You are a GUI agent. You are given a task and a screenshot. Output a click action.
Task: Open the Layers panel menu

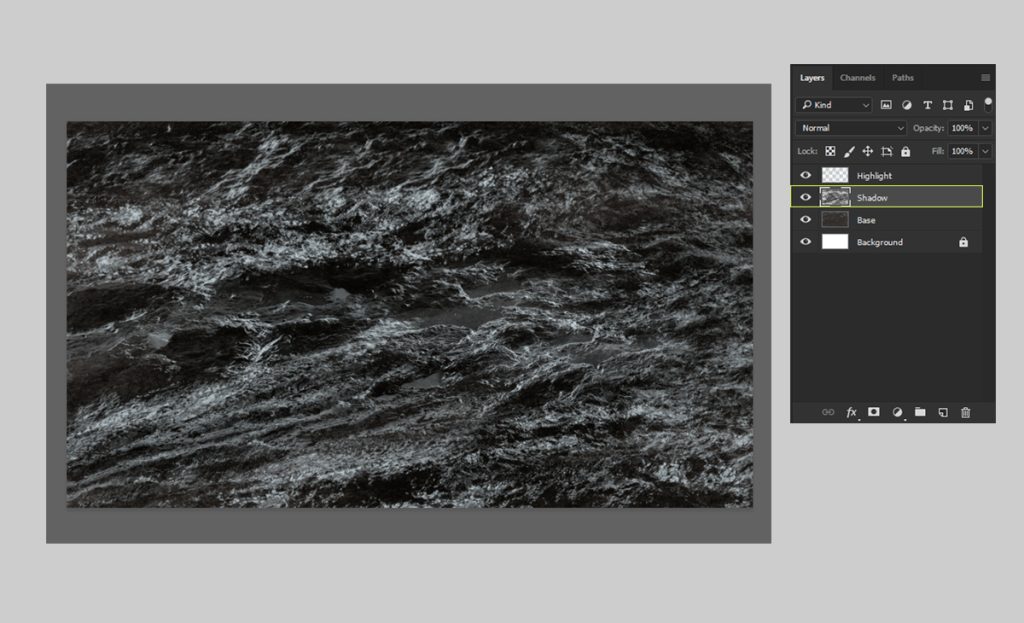[985, 77]
